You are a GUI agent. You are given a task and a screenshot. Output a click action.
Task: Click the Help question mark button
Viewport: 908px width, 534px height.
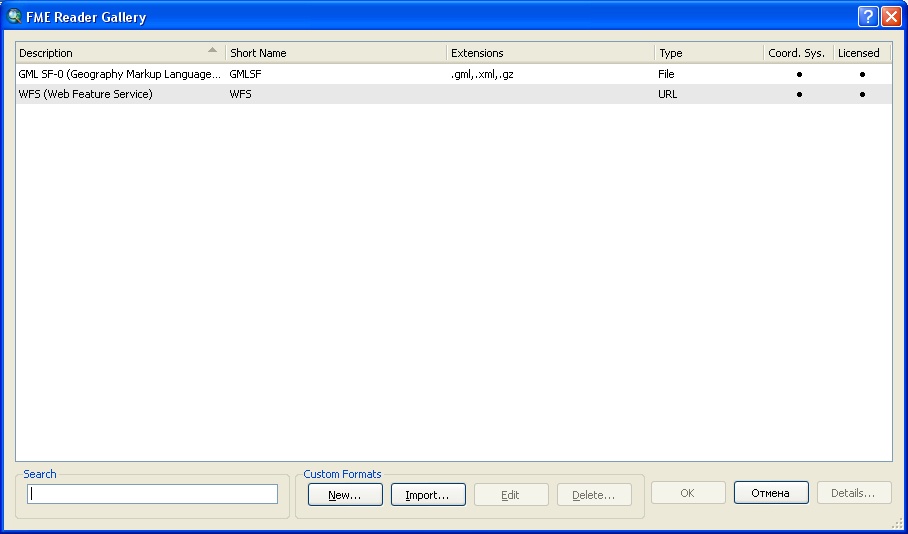pyautogui.click(x=868, y=16)
